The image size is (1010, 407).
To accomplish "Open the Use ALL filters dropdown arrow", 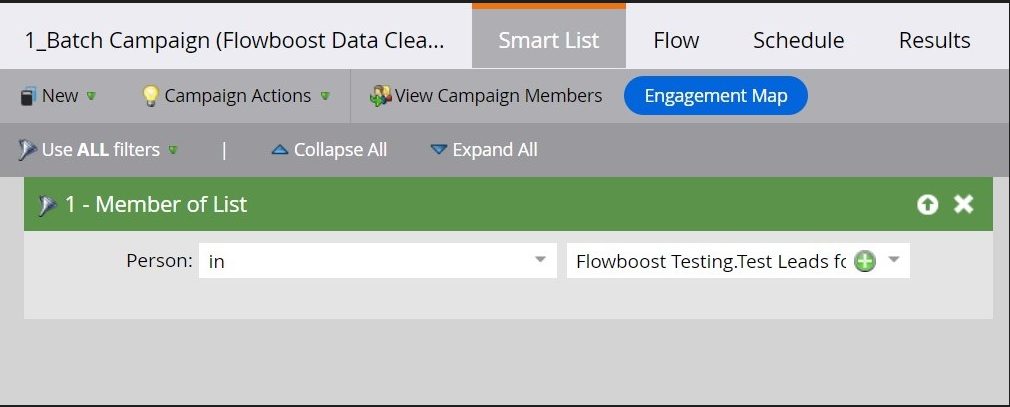I will (173, 150).
